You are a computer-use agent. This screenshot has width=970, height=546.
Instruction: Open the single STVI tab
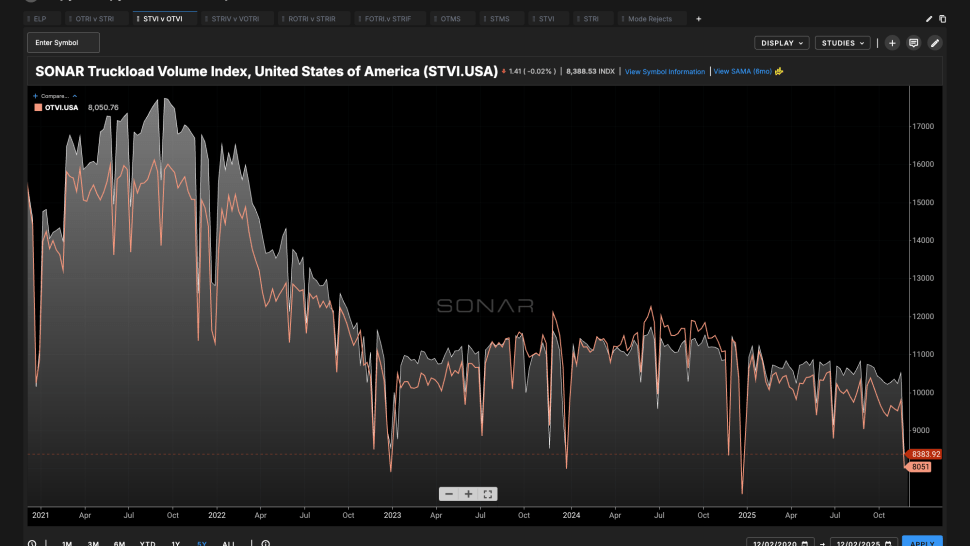pos(548,19)
